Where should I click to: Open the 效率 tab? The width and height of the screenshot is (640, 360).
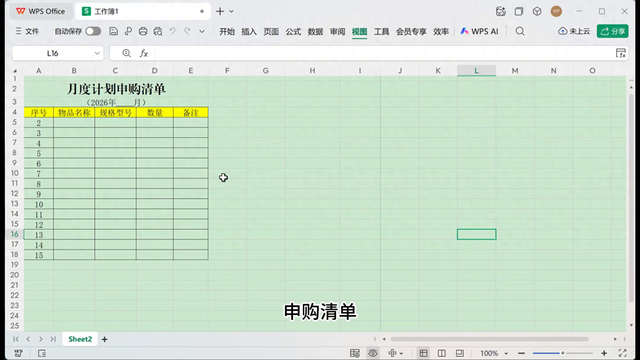441,31
